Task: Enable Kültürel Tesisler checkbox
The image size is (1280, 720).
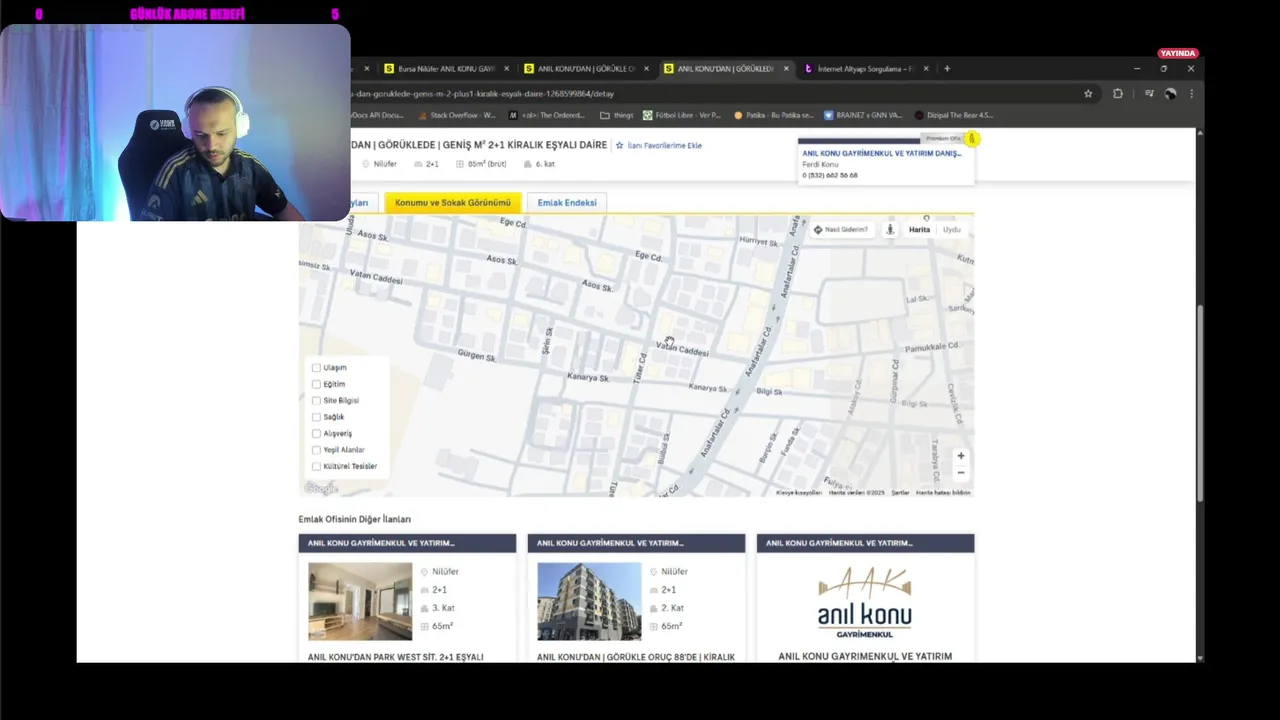Action: point(316,466)
